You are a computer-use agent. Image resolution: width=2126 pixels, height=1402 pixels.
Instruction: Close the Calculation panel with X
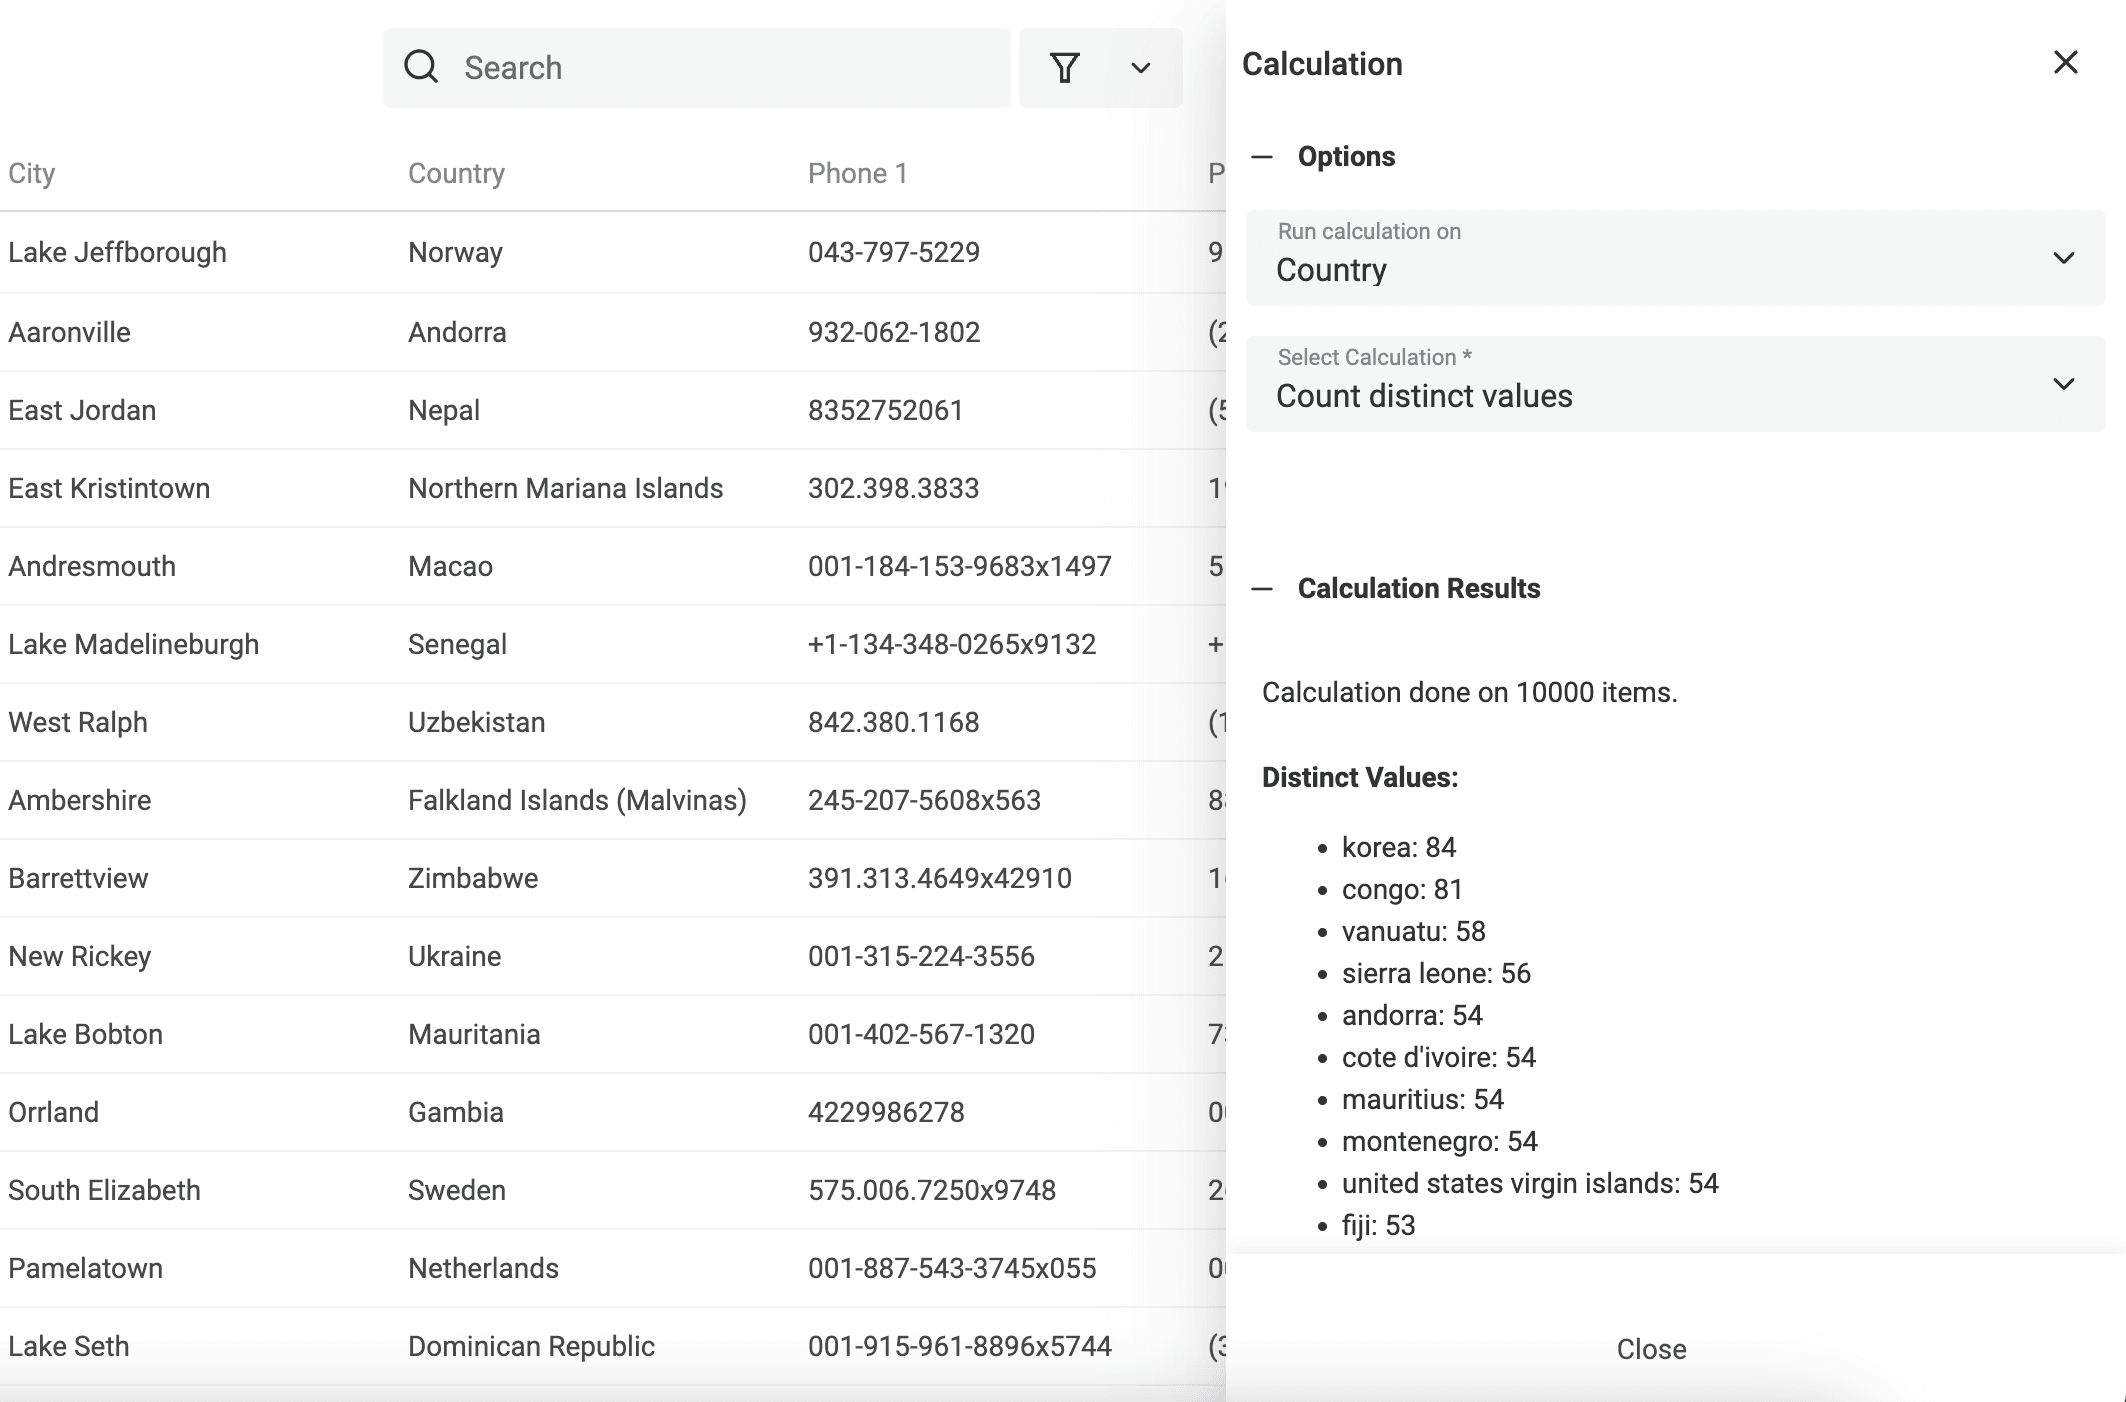pos(2065,62)
